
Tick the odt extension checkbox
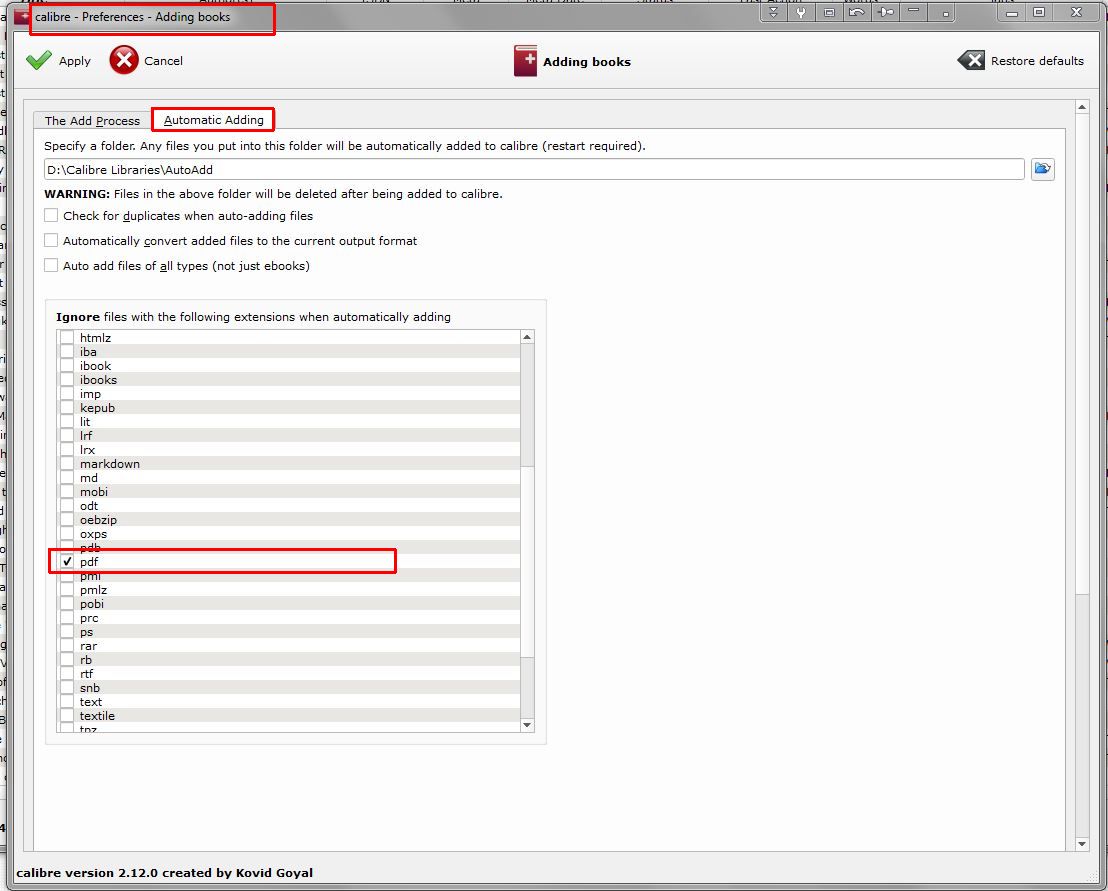pos(67,506)
